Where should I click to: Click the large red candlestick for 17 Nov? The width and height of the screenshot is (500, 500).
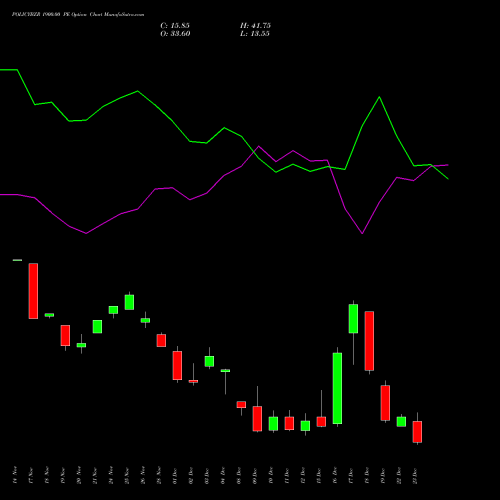click(x=33, y=291)
